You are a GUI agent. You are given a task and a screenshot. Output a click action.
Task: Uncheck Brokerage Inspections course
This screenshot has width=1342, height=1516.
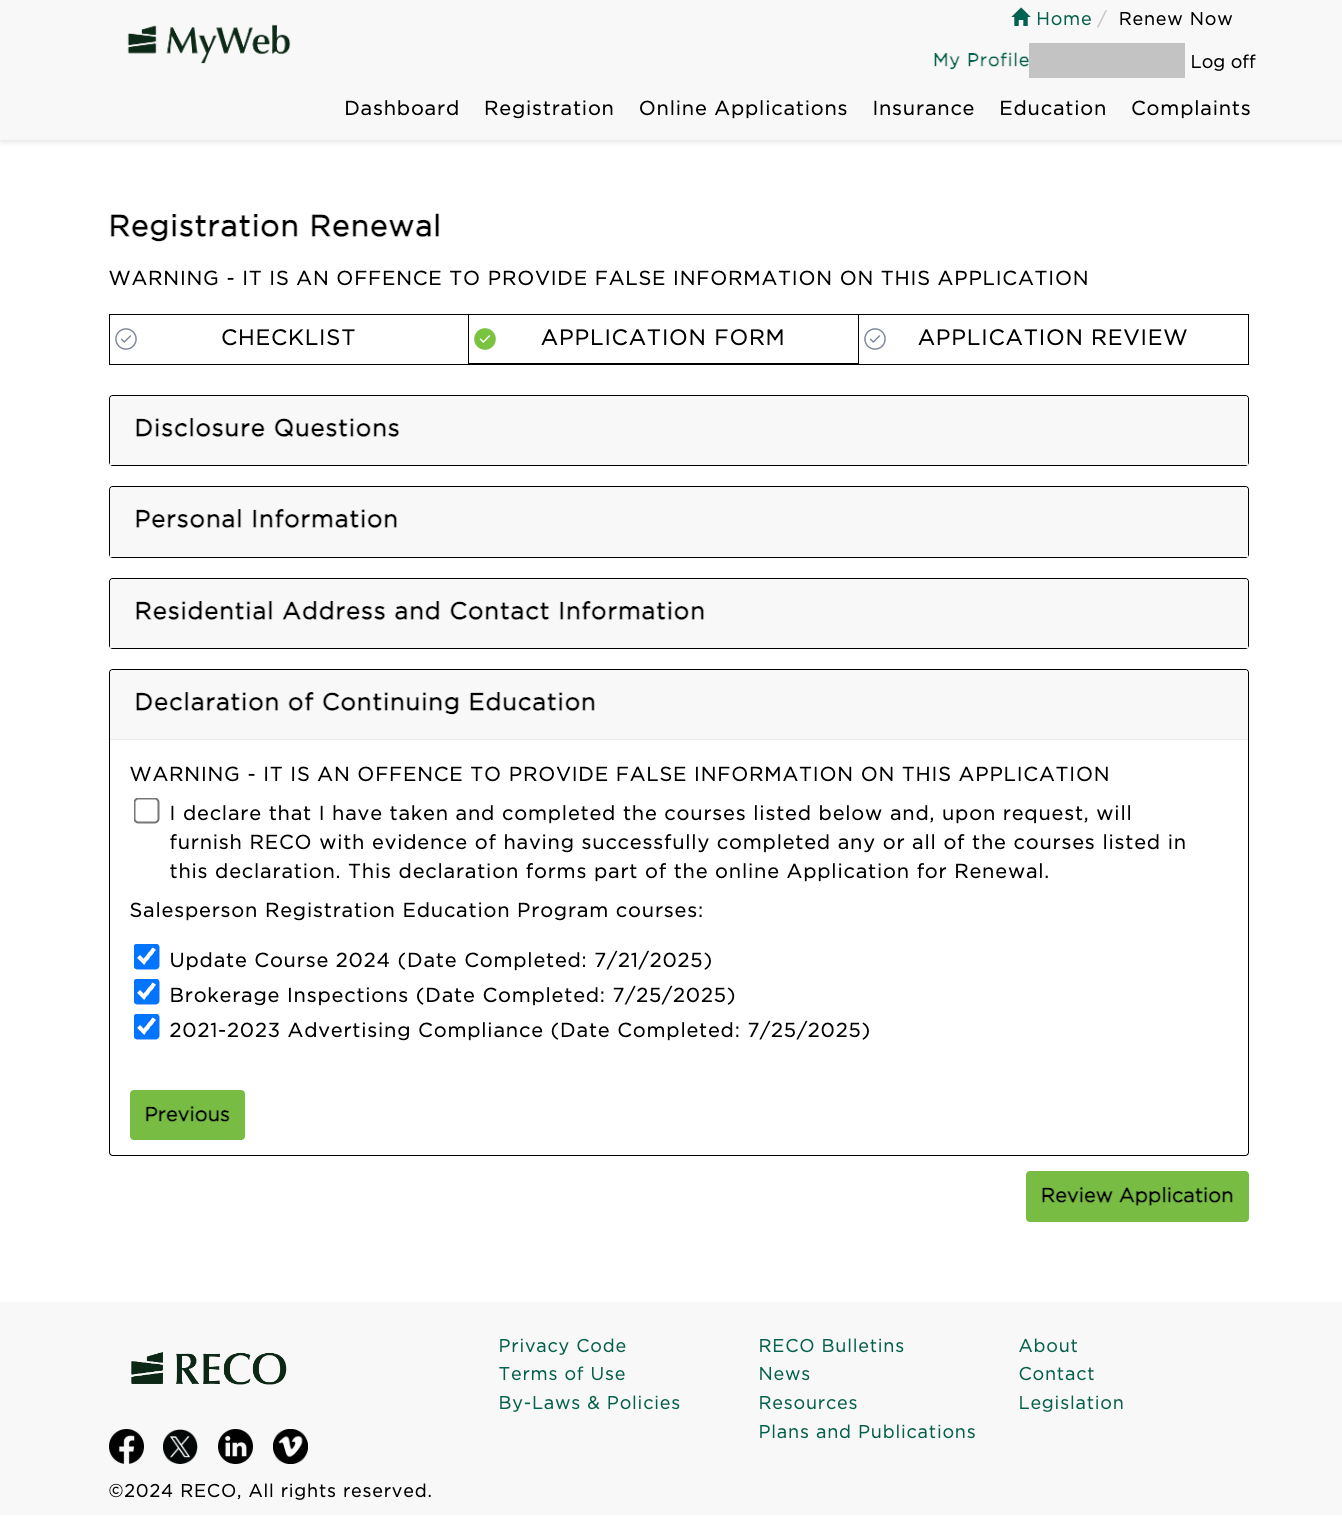point(146,992)
